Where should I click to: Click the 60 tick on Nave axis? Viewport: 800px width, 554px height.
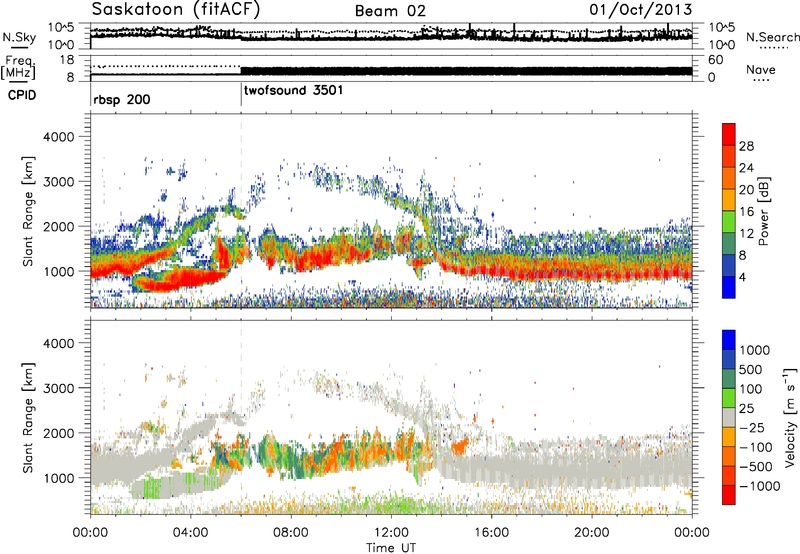point(716,60)
